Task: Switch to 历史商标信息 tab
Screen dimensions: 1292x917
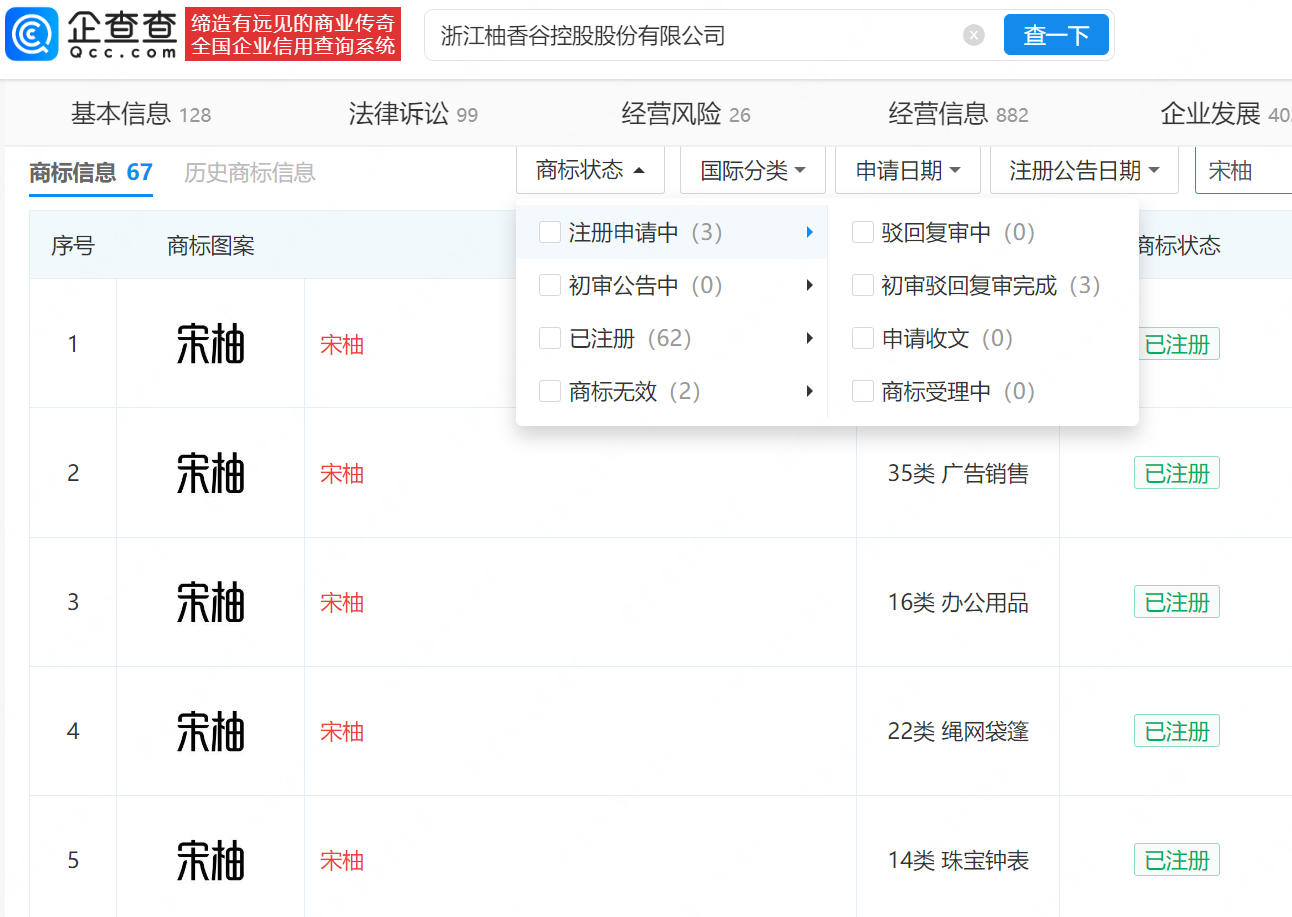Action: click(249, 173)
